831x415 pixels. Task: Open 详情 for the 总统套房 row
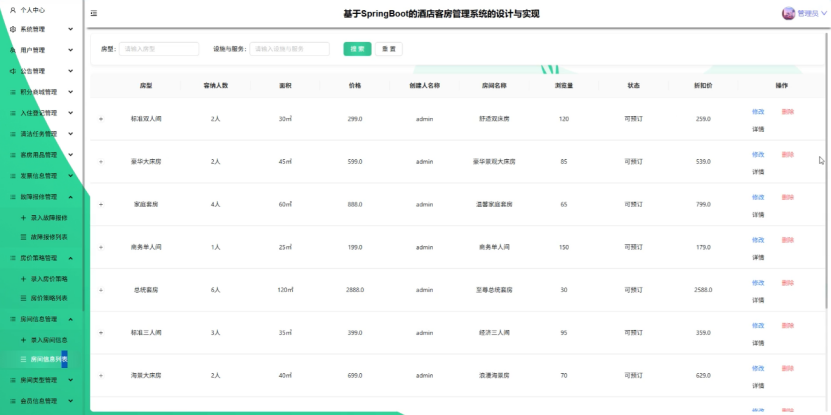(x=758, y=301)
